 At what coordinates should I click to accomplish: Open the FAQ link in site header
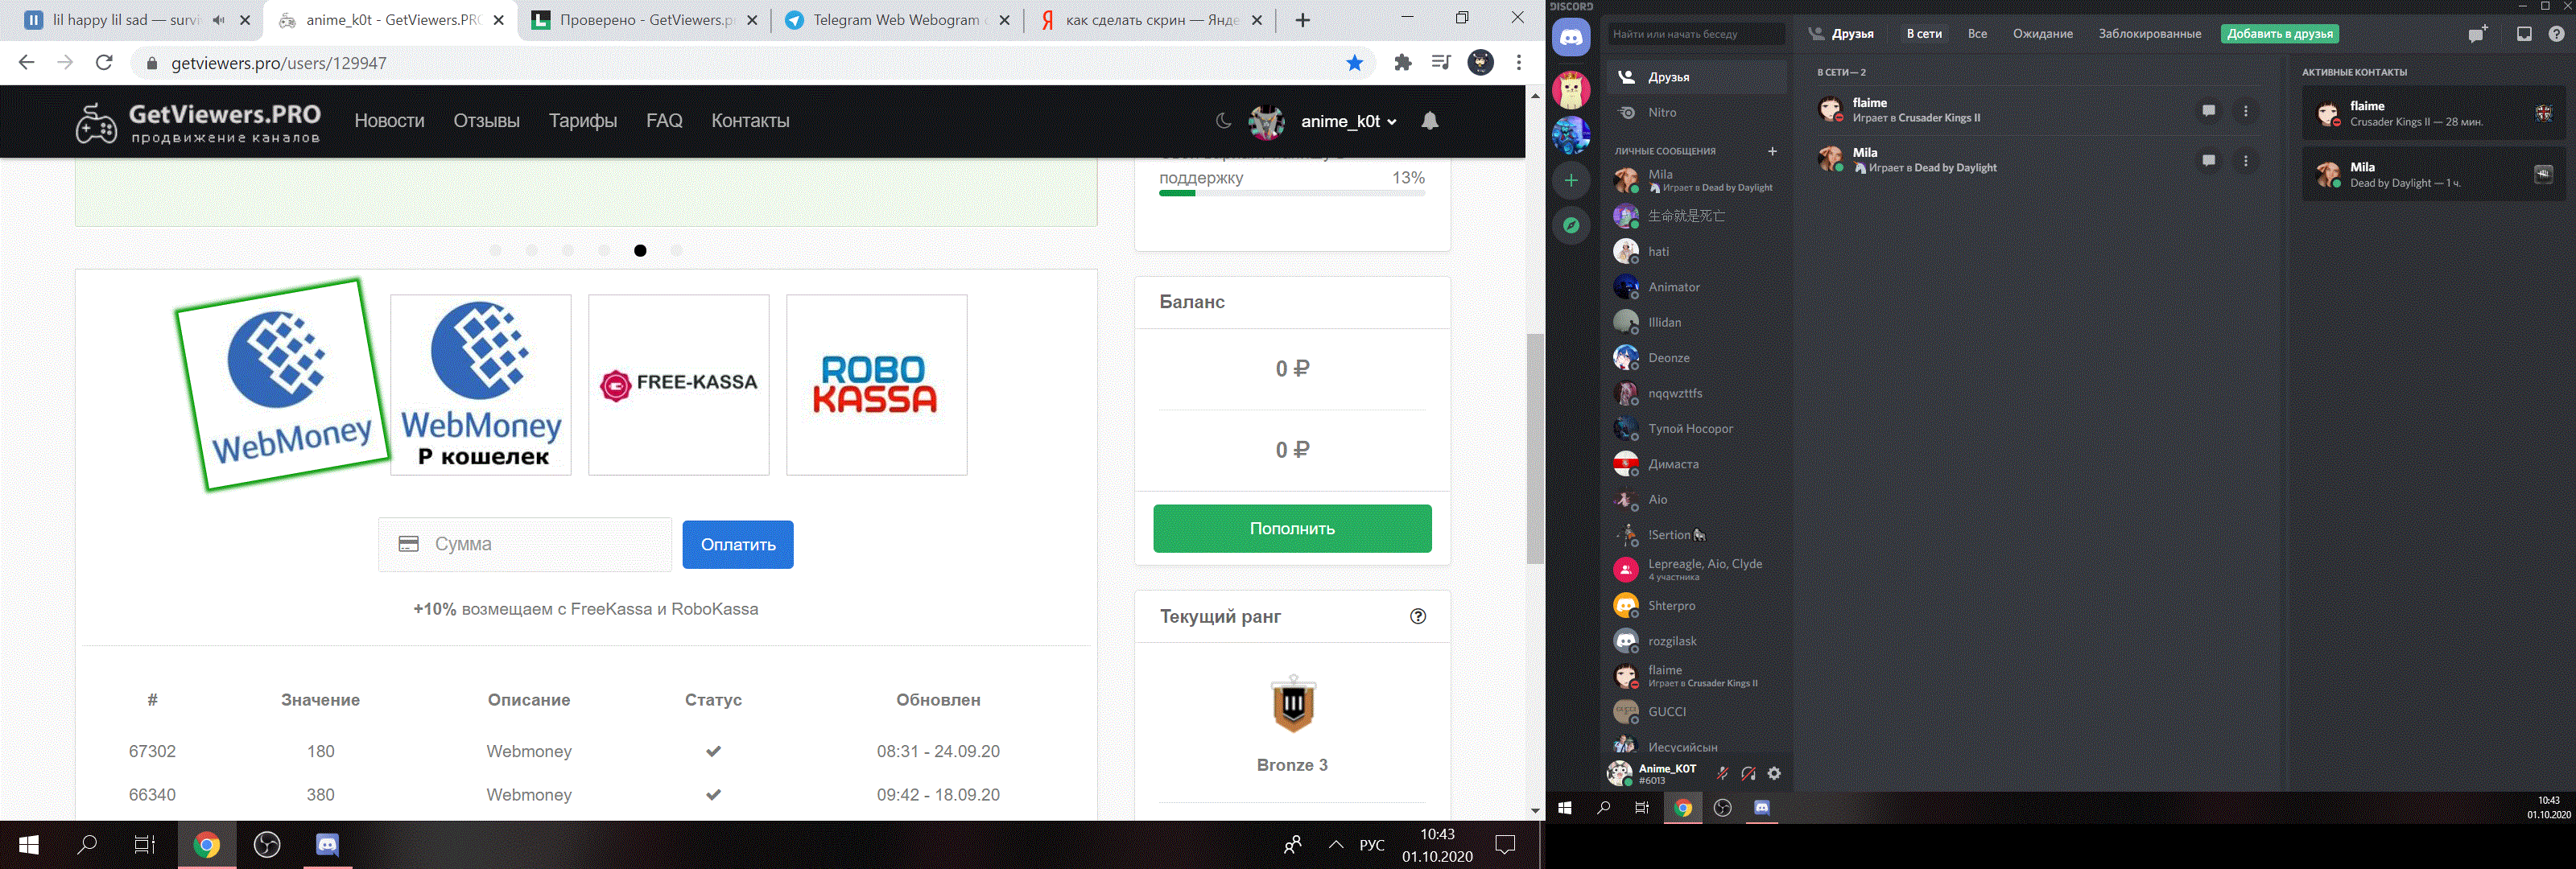pos(664,121)
